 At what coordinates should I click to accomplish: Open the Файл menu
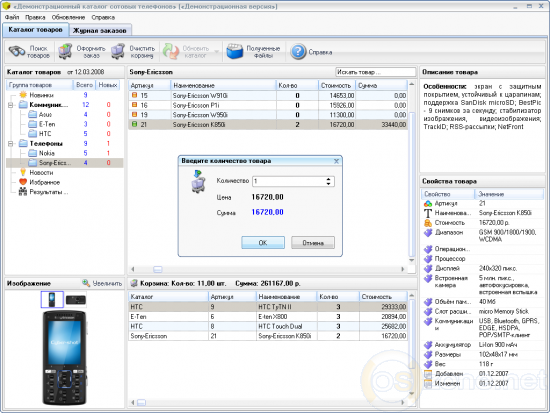[12, 17]
